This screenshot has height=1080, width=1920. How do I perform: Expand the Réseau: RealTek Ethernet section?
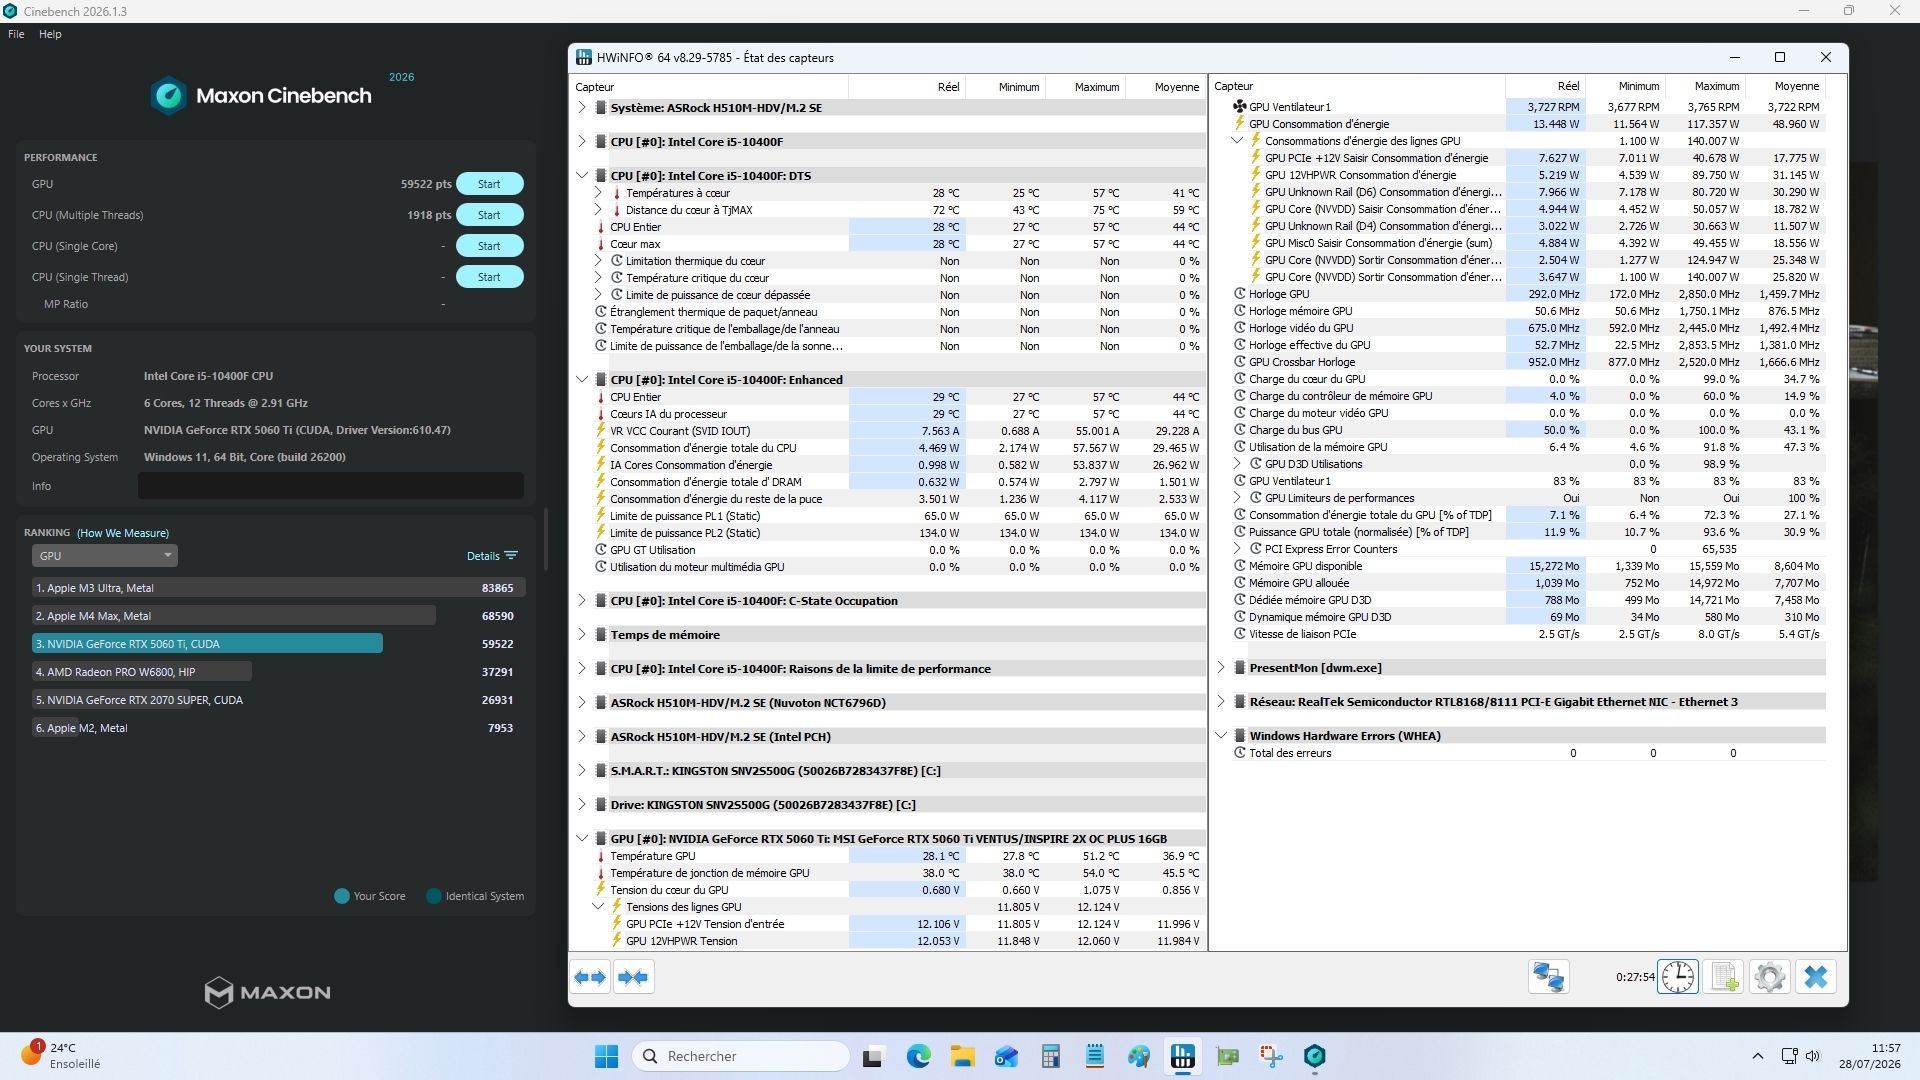[x=1221, y=701]
